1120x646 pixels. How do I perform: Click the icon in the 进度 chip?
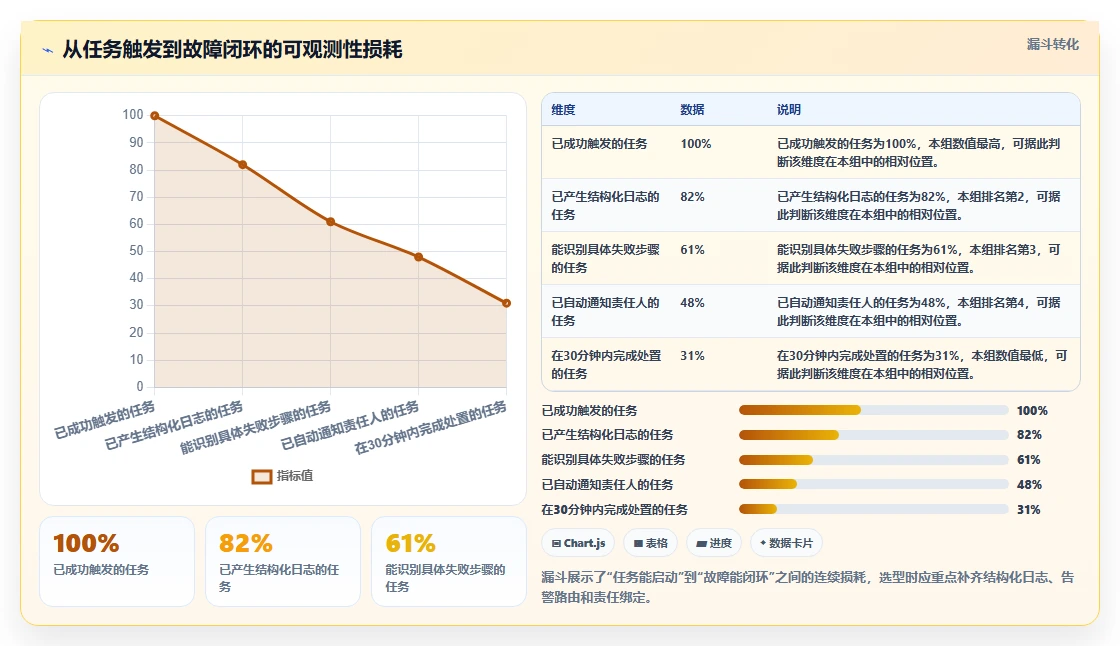click(x=701, y=544)
